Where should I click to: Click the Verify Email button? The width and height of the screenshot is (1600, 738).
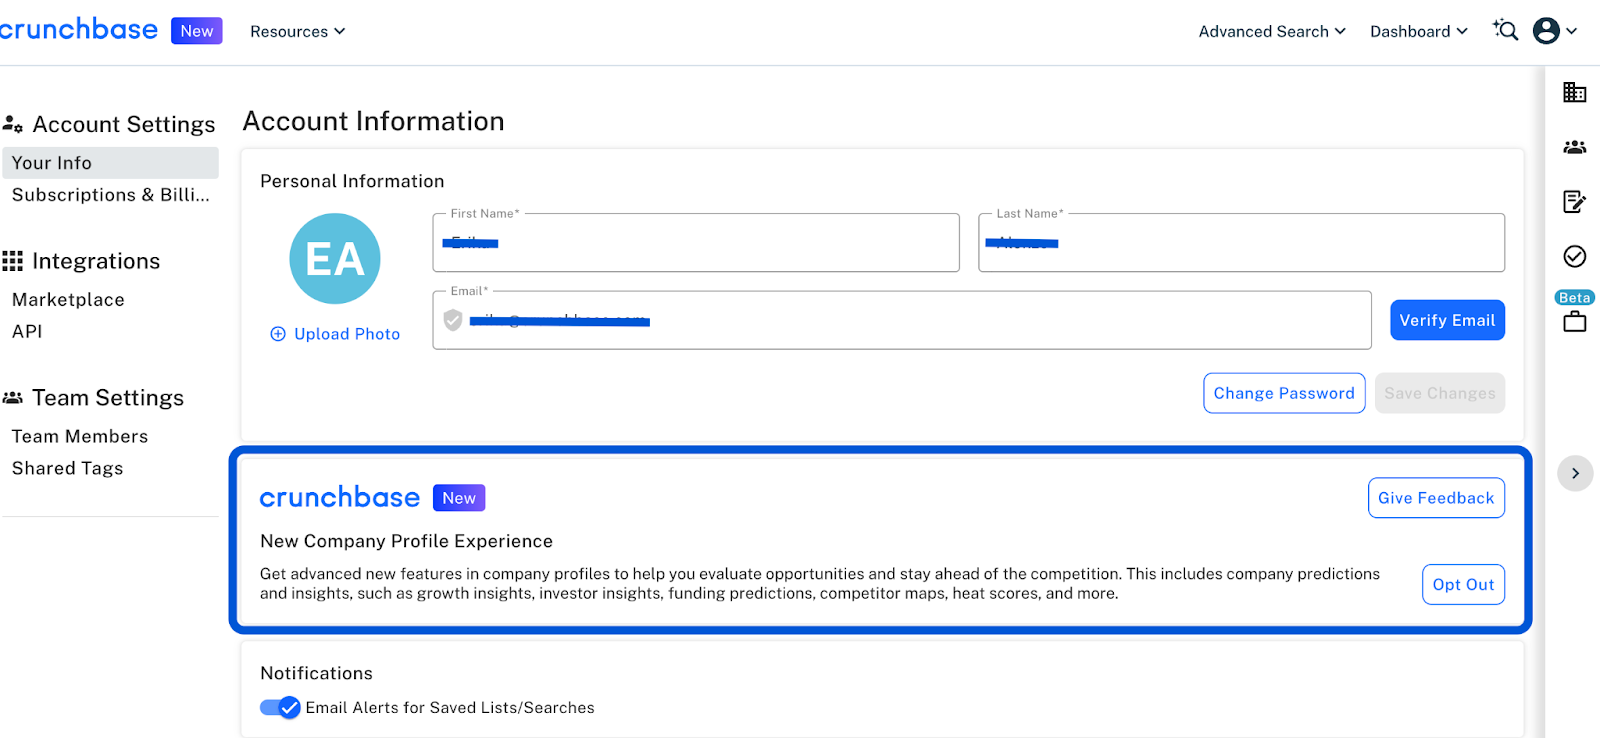click(1447, 320)
